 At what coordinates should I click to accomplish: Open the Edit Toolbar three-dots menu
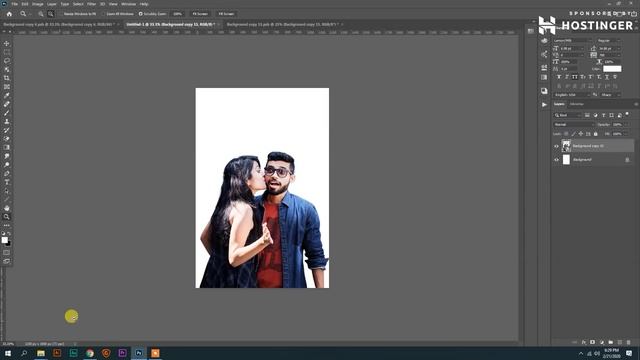(7, 225)
